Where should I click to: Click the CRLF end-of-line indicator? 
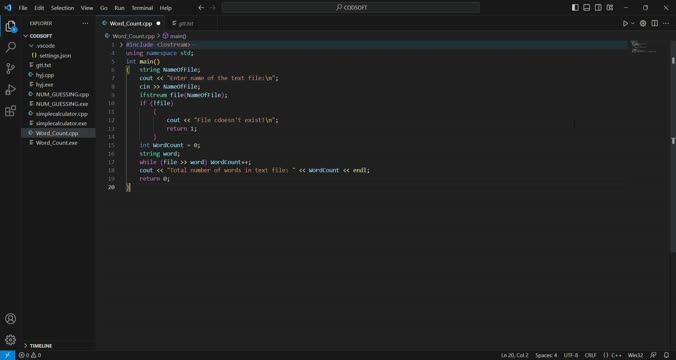point(591,355)
